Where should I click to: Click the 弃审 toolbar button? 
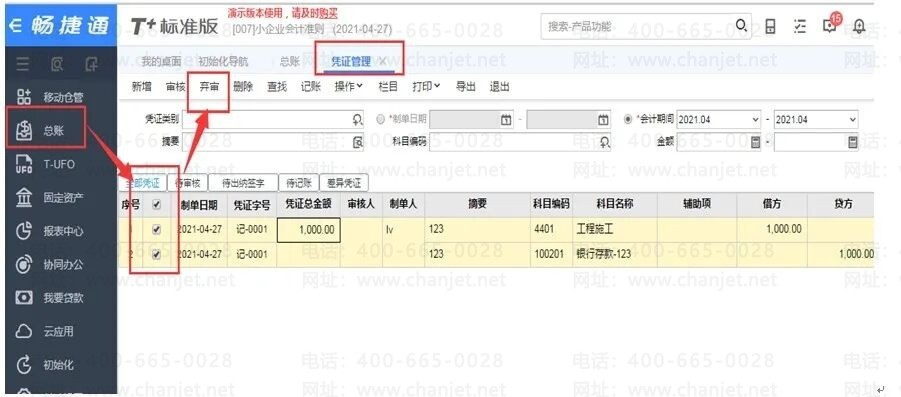(209, 86)
